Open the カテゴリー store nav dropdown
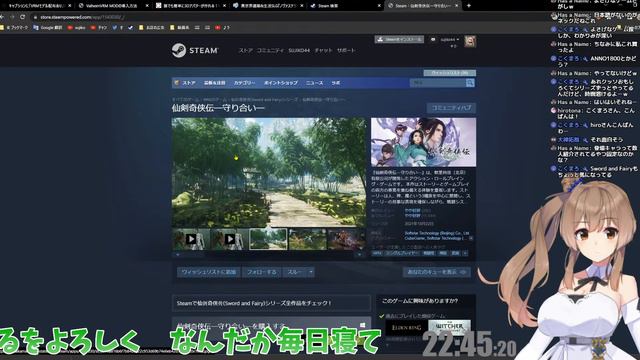The height and width of the screenshot is (360, 640). click(x=244, y=82)
